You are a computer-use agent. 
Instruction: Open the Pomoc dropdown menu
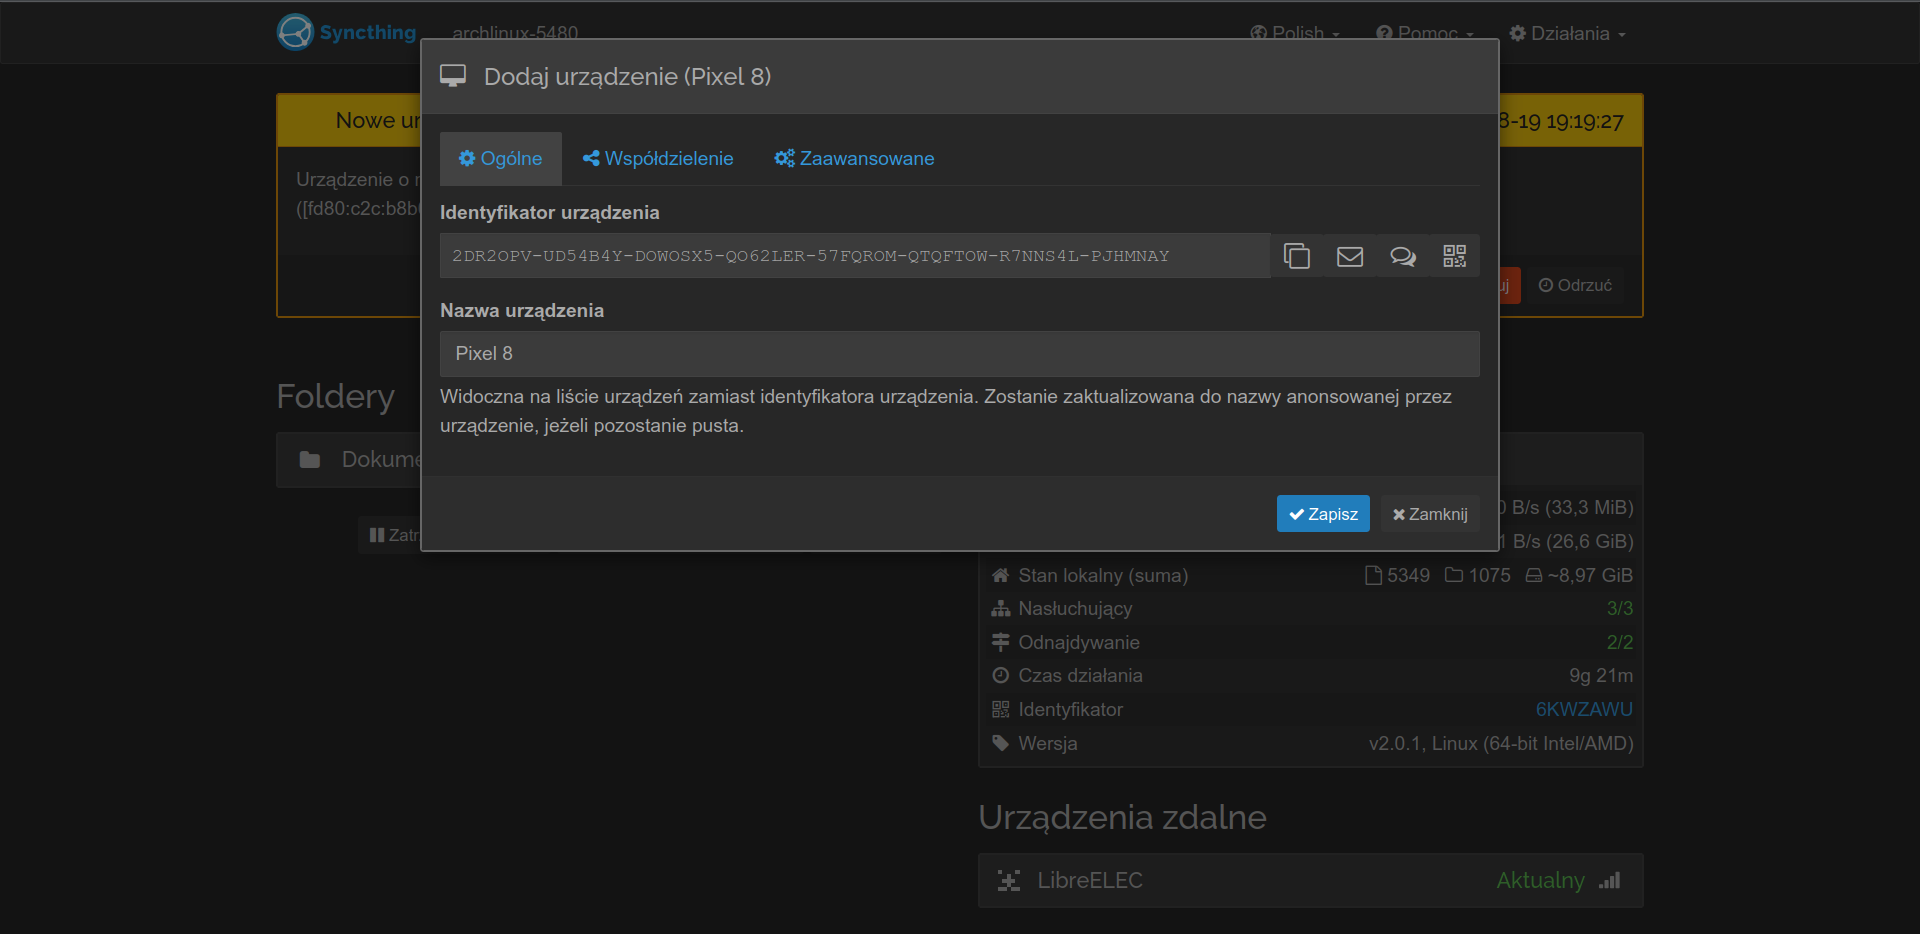1424,33
